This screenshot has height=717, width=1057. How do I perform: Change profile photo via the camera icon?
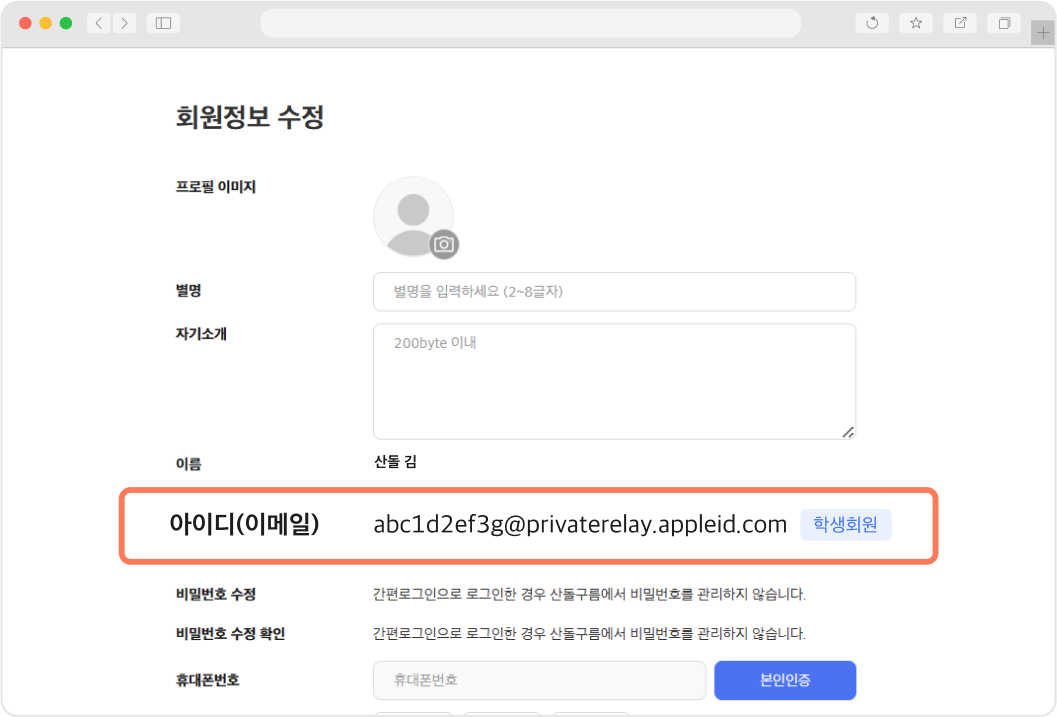444,244
